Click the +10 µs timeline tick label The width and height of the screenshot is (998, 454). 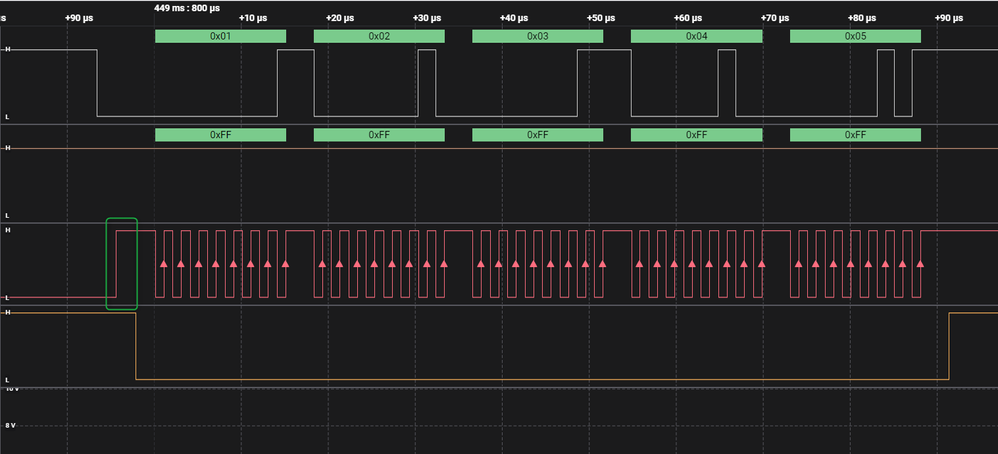[253, 19]
